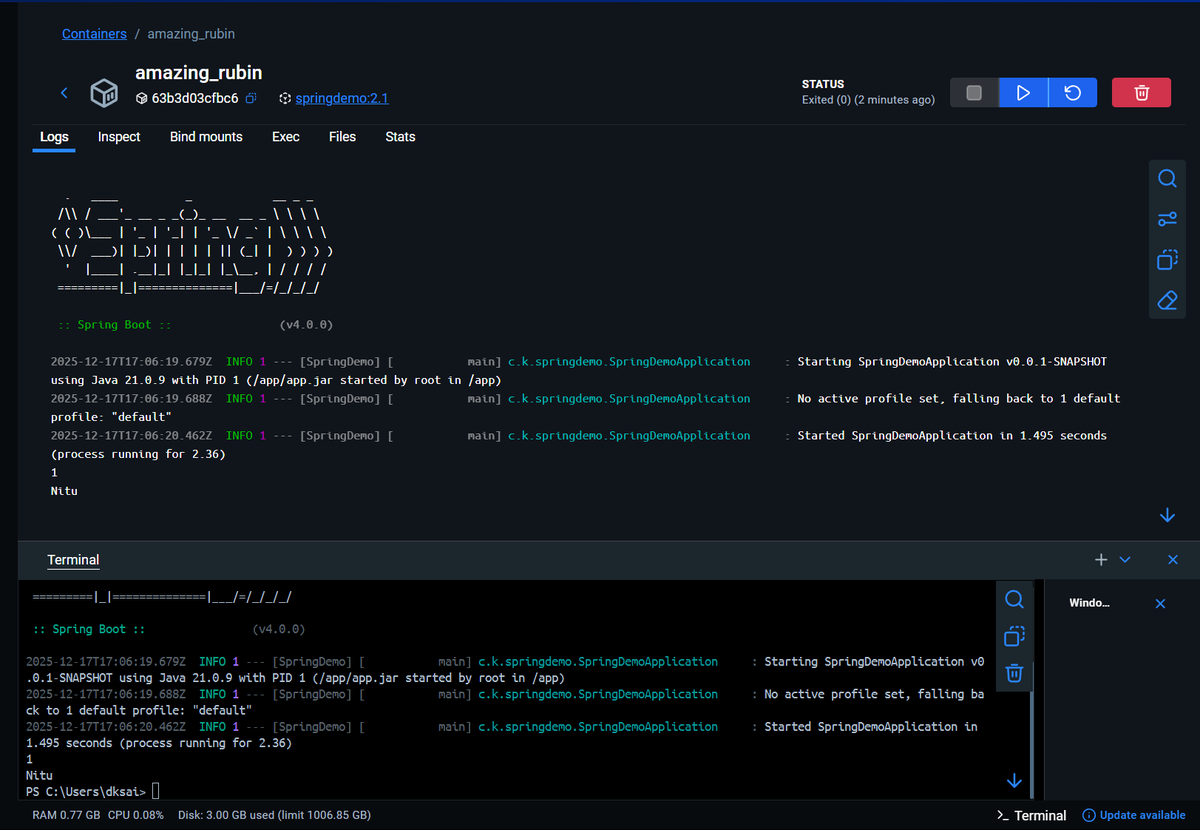
Task: Search within the terminal output
Action: [x=1014, y=599]
